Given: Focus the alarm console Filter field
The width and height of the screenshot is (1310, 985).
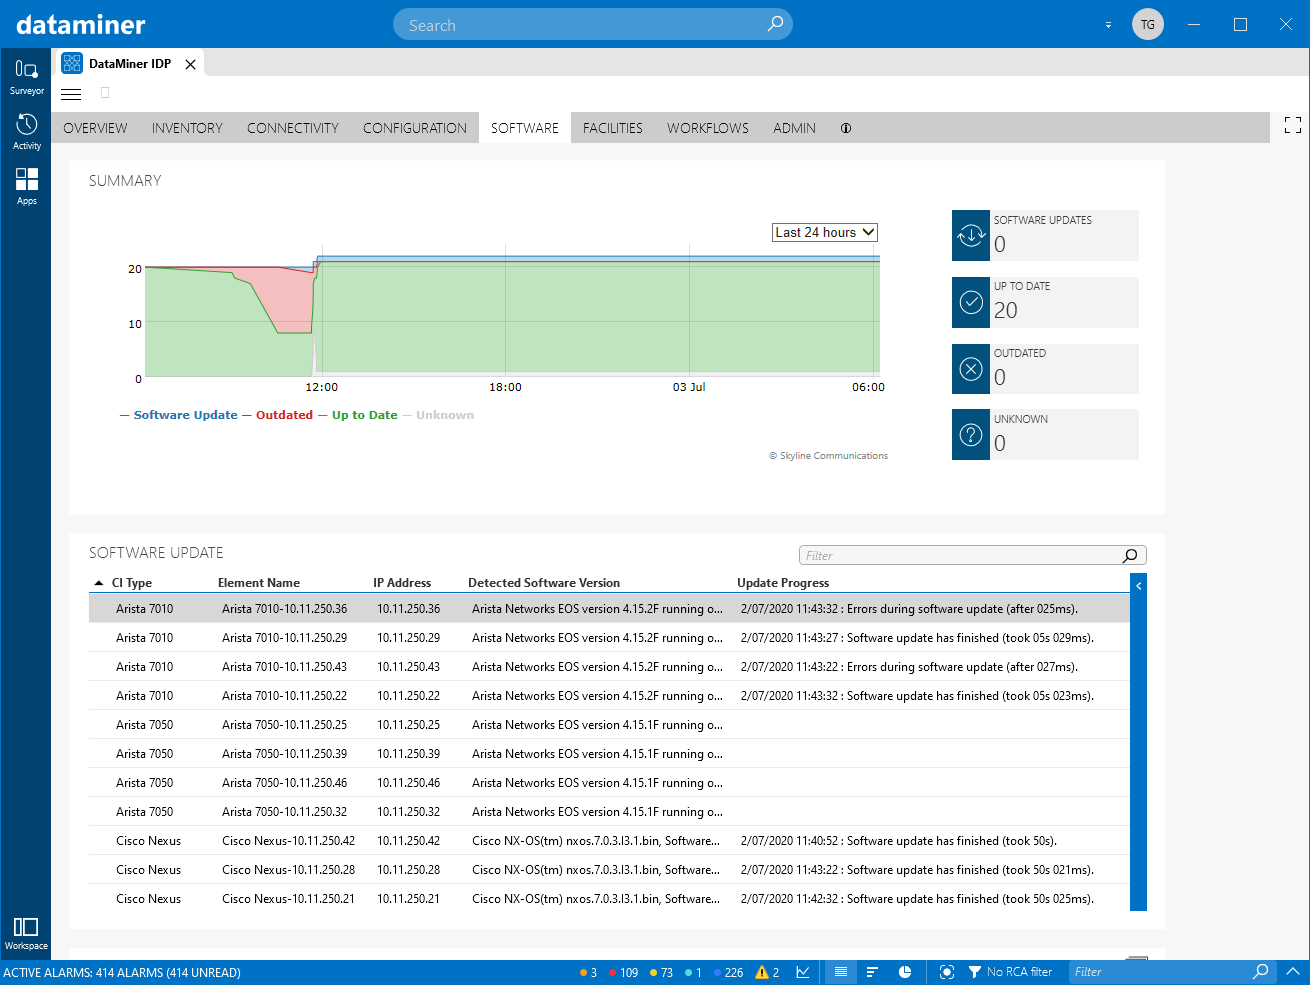Looking at the screenshot, I should tap(1171, 972).
